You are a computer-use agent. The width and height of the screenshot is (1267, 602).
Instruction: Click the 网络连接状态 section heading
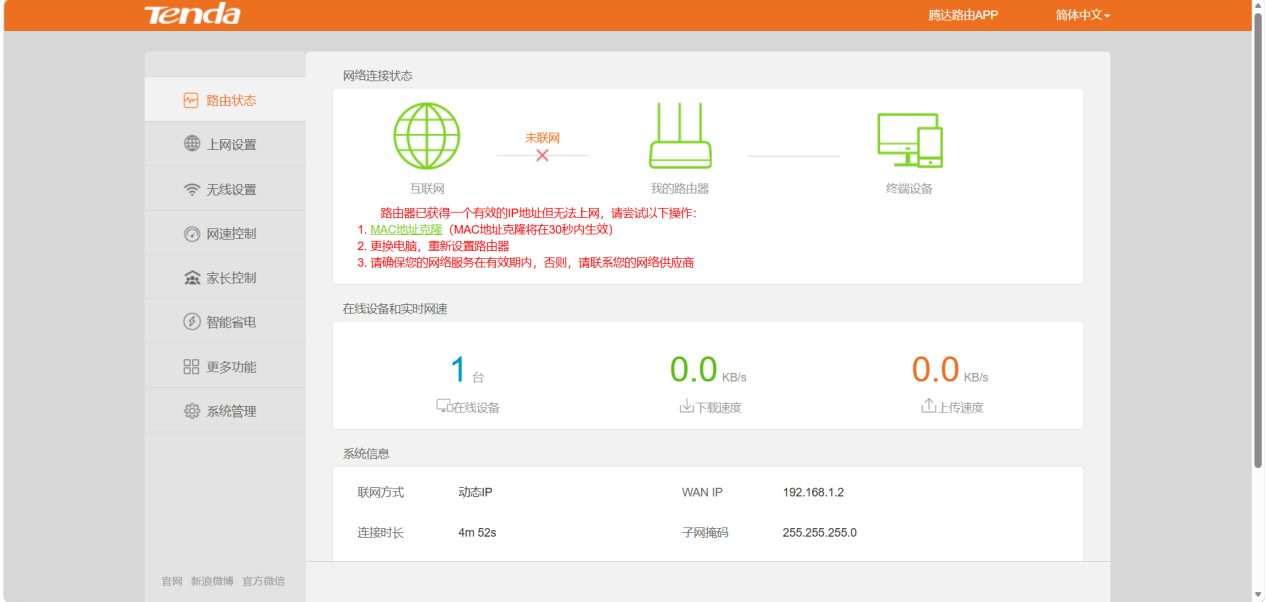click(x=378, y=76)
